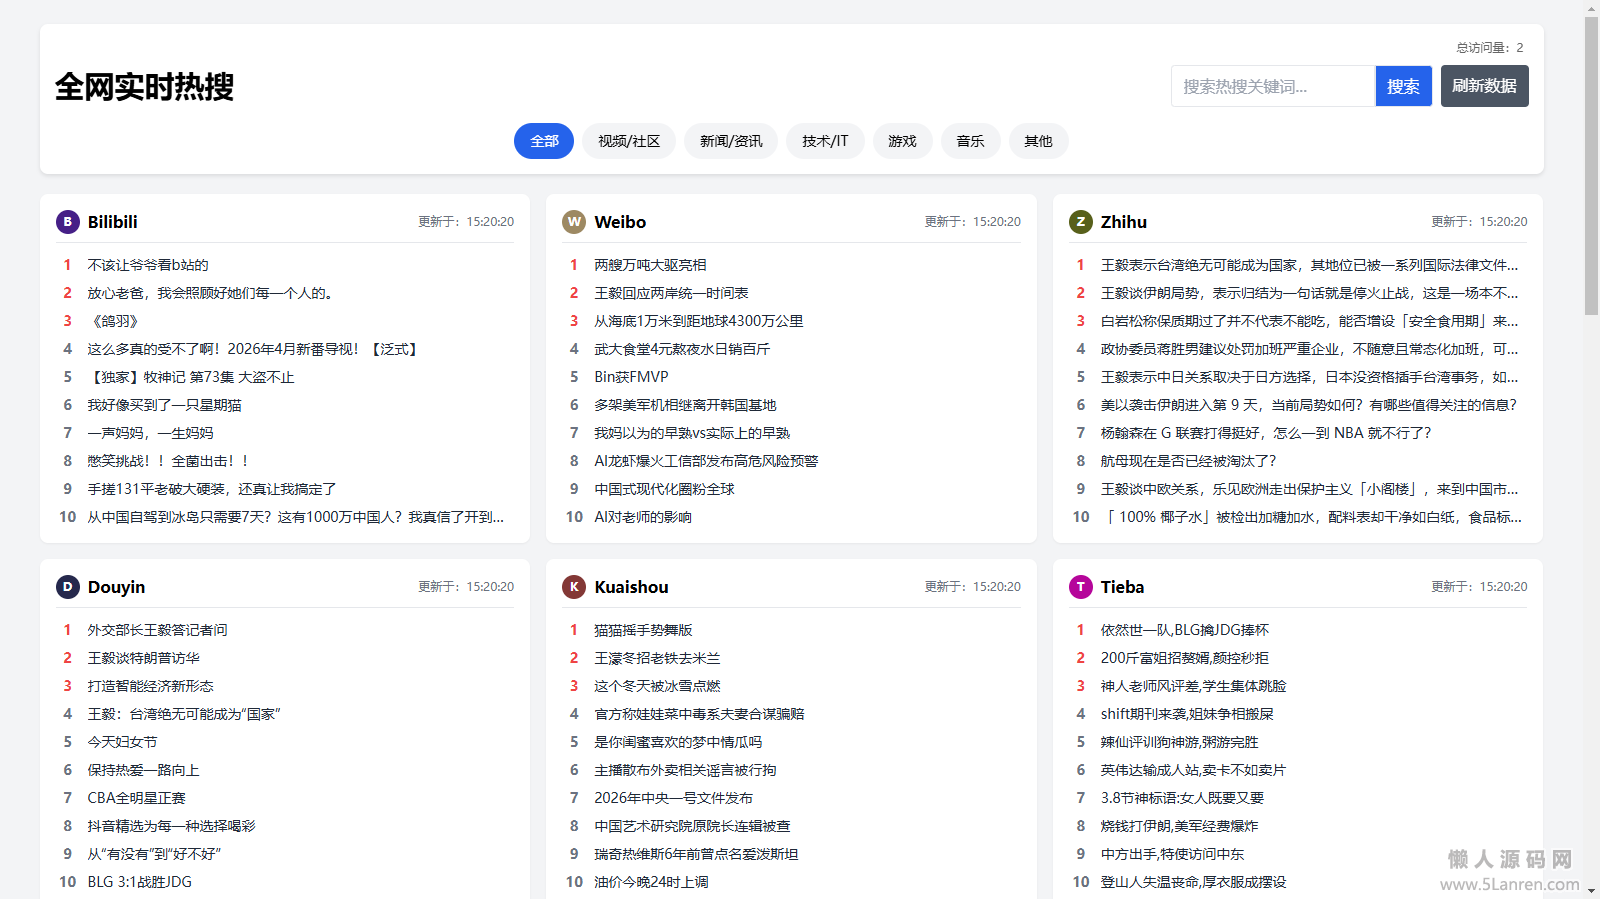The height and width of the screenshot is (899, 1600).
Task: Click the Tieba magenta T icon
Action: point(1080,587)
